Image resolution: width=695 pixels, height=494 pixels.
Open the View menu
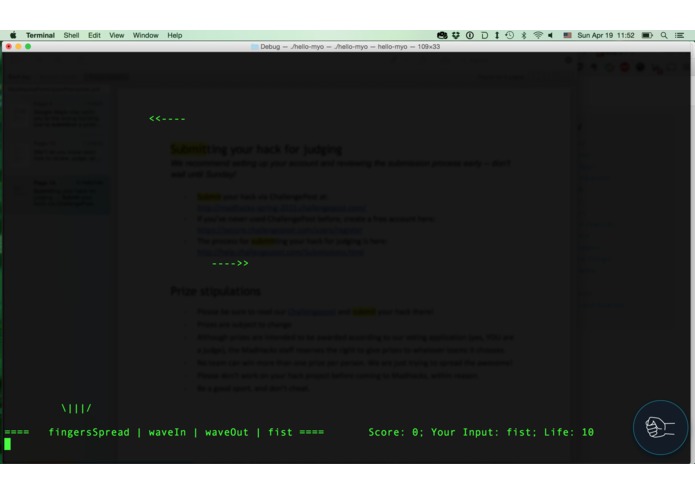[x=117, y=35]
